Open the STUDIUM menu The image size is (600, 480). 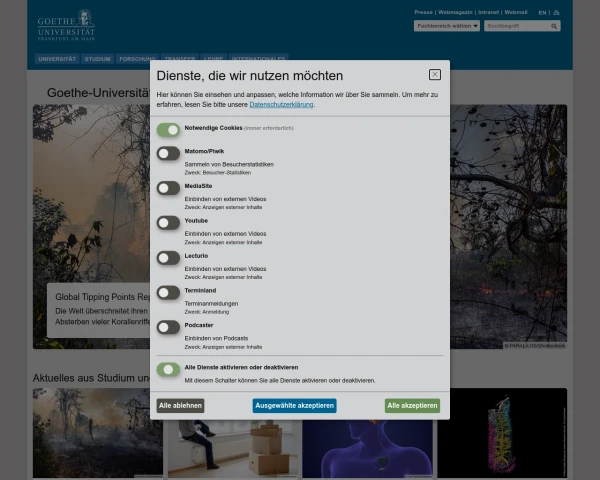click(98, 59)
